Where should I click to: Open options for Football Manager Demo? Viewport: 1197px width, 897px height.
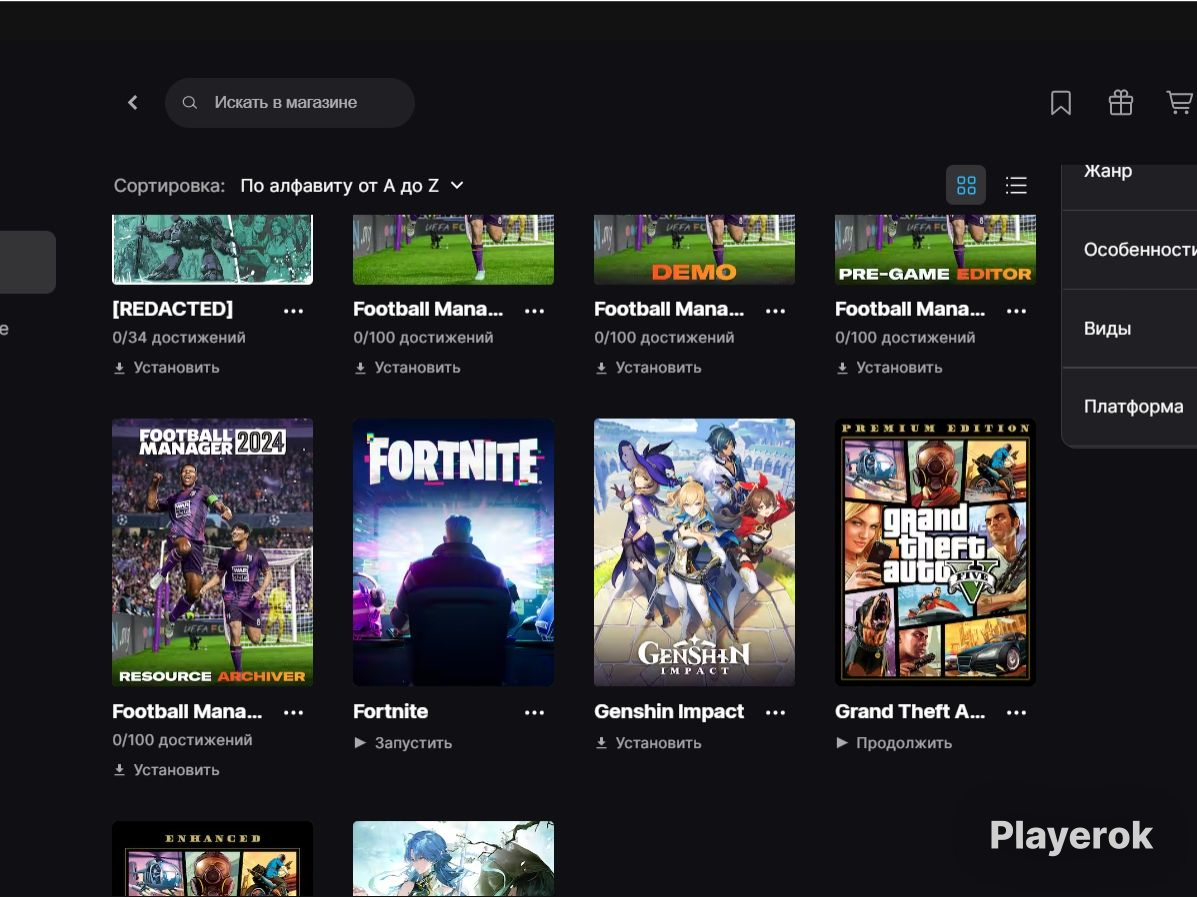click(776, 311)
